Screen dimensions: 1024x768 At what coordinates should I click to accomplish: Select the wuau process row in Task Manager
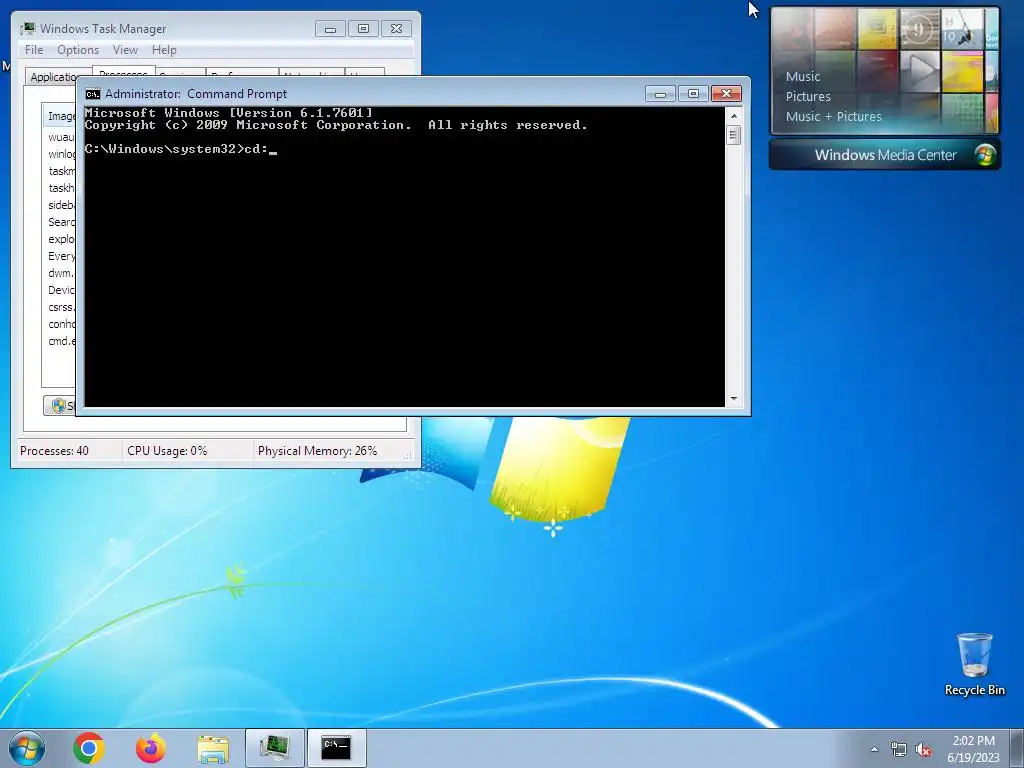click(x=60, y=137)
